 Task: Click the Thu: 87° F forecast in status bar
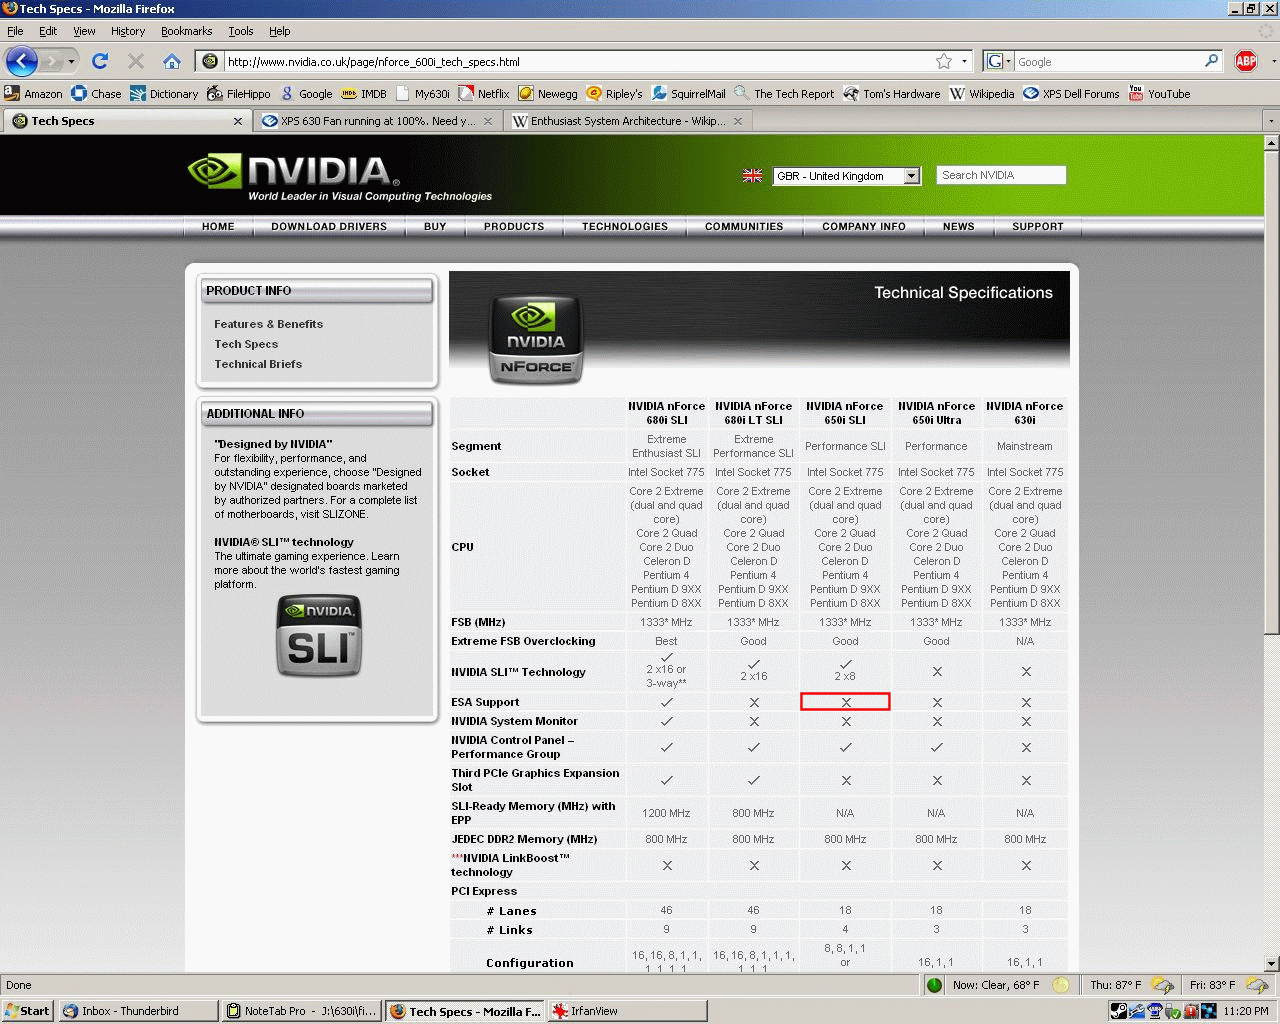click(1115, 985)
